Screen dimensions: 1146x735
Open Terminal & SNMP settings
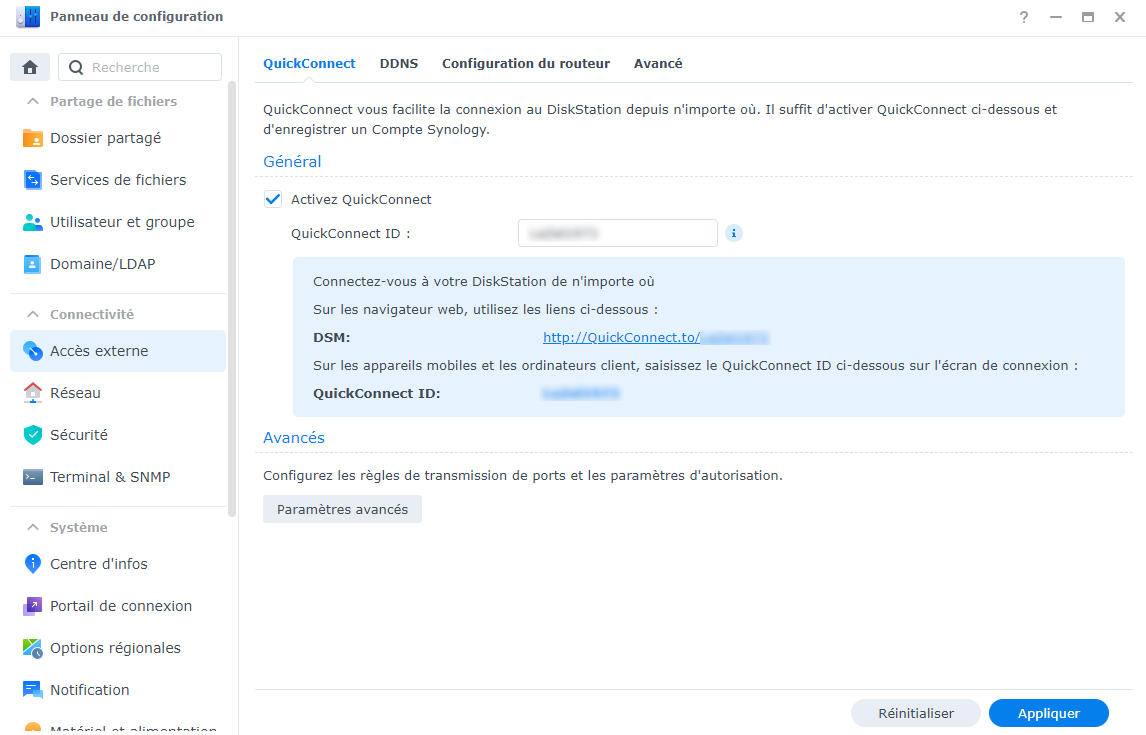click(110, 477)
